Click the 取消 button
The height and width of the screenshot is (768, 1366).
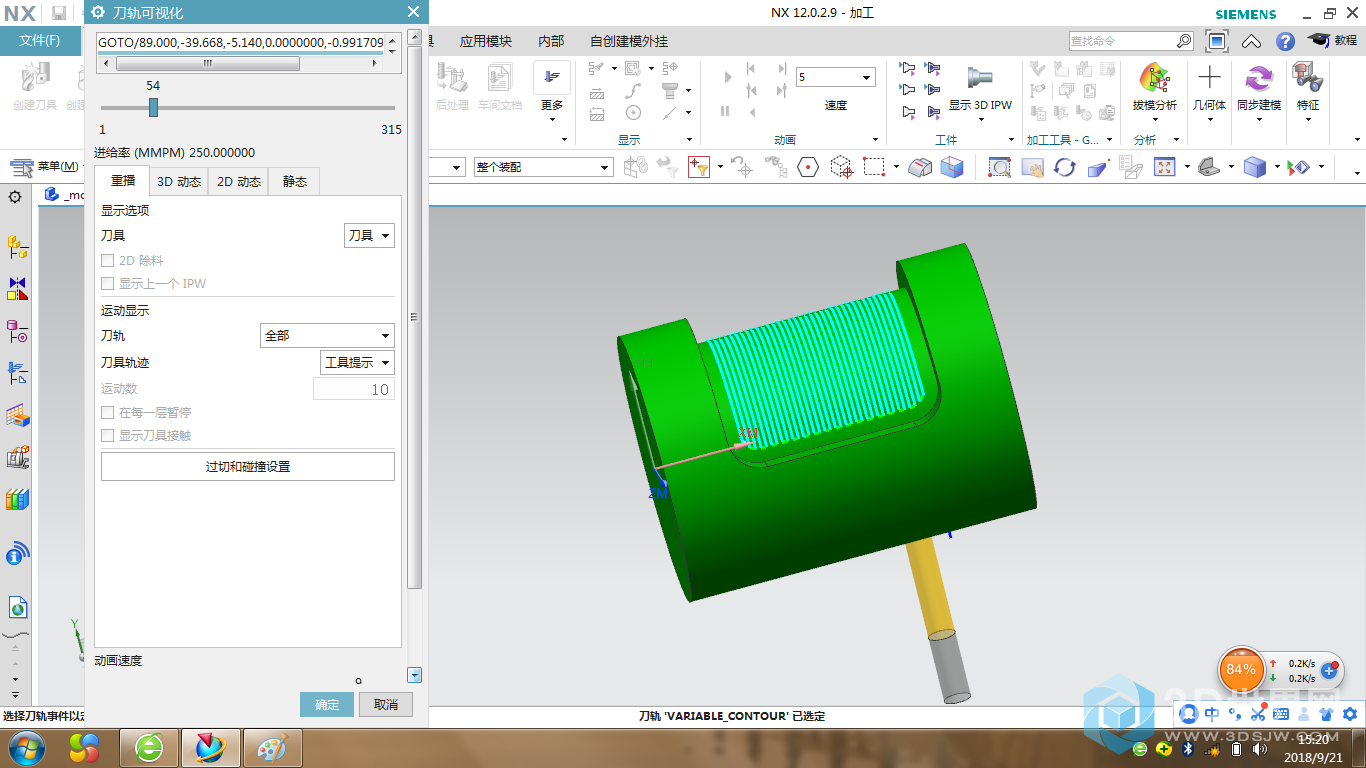(x=386, y=704)
